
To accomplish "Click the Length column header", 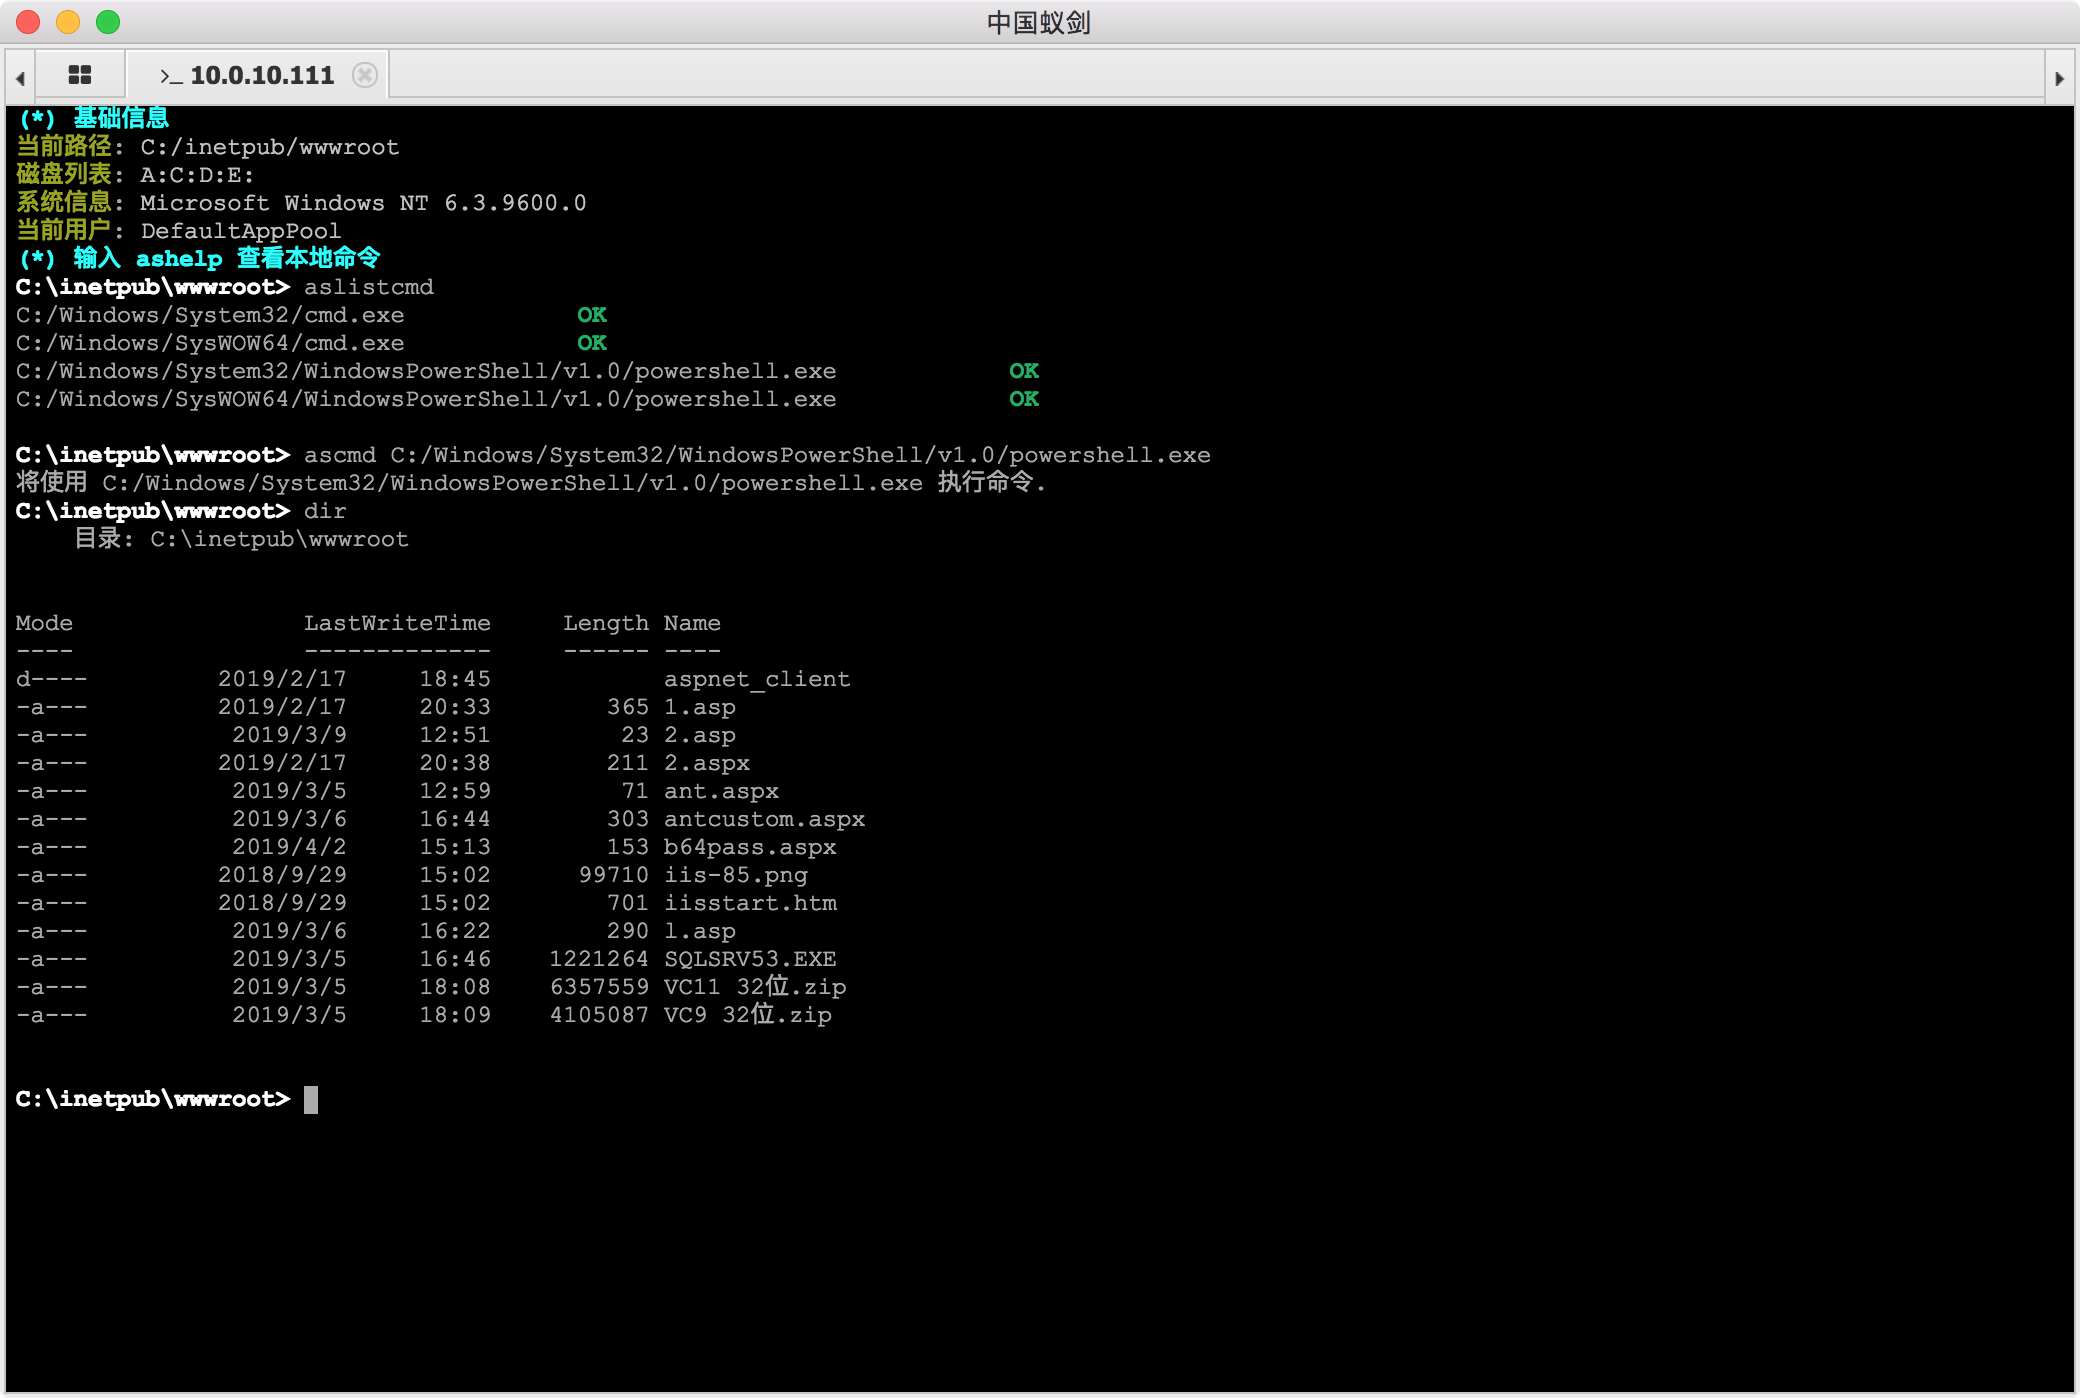I will coord(605,623).
